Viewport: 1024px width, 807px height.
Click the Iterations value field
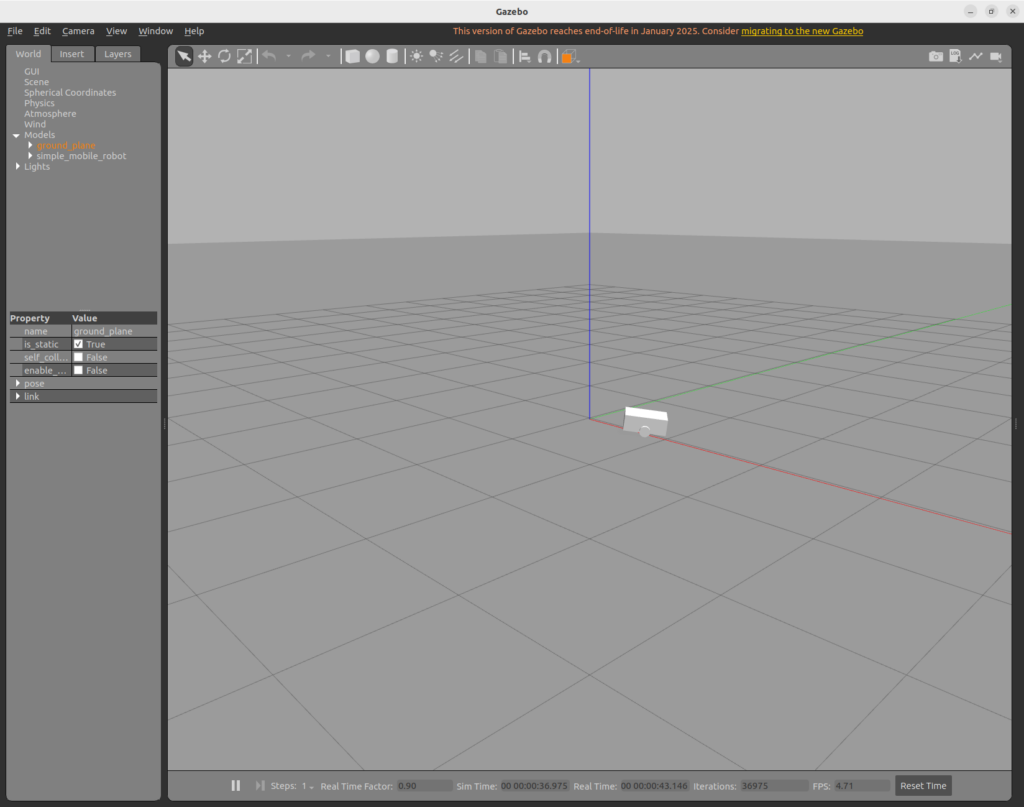774,785
